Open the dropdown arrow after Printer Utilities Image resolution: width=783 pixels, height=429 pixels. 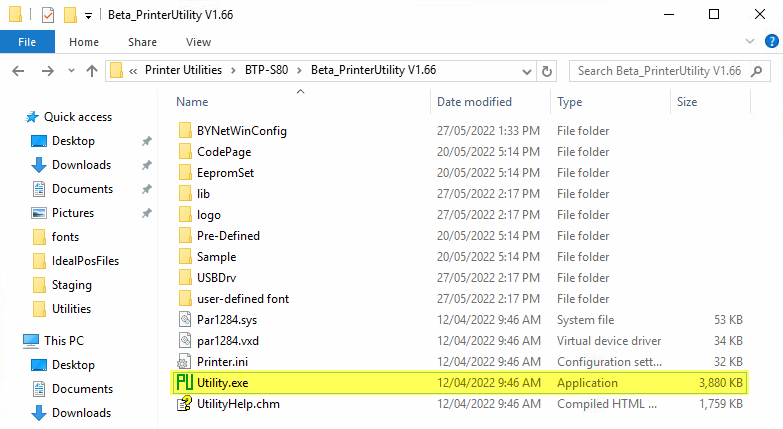233,70
